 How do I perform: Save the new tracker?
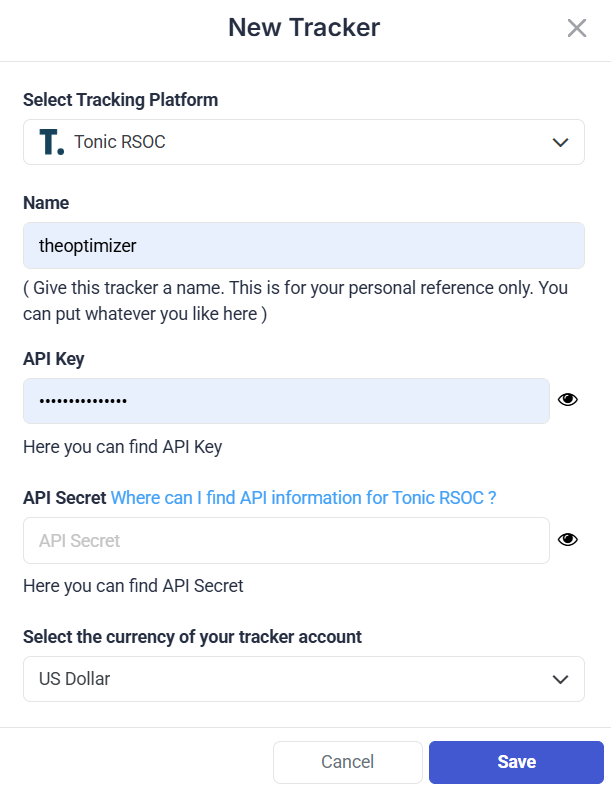pyautogui.click(x=516, y=762)
